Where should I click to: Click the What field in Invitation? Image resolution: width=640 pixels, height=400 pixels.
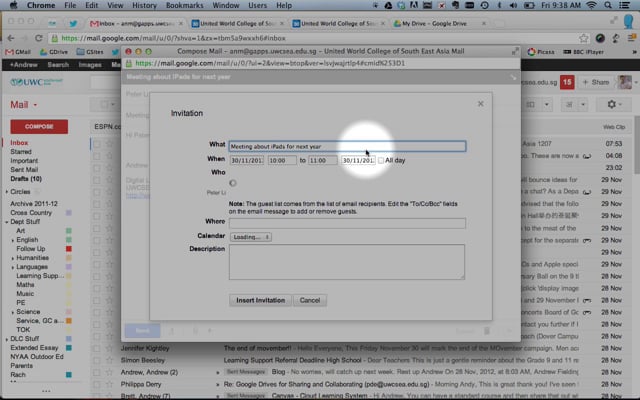pyautogui.click(x=347, y=146)
